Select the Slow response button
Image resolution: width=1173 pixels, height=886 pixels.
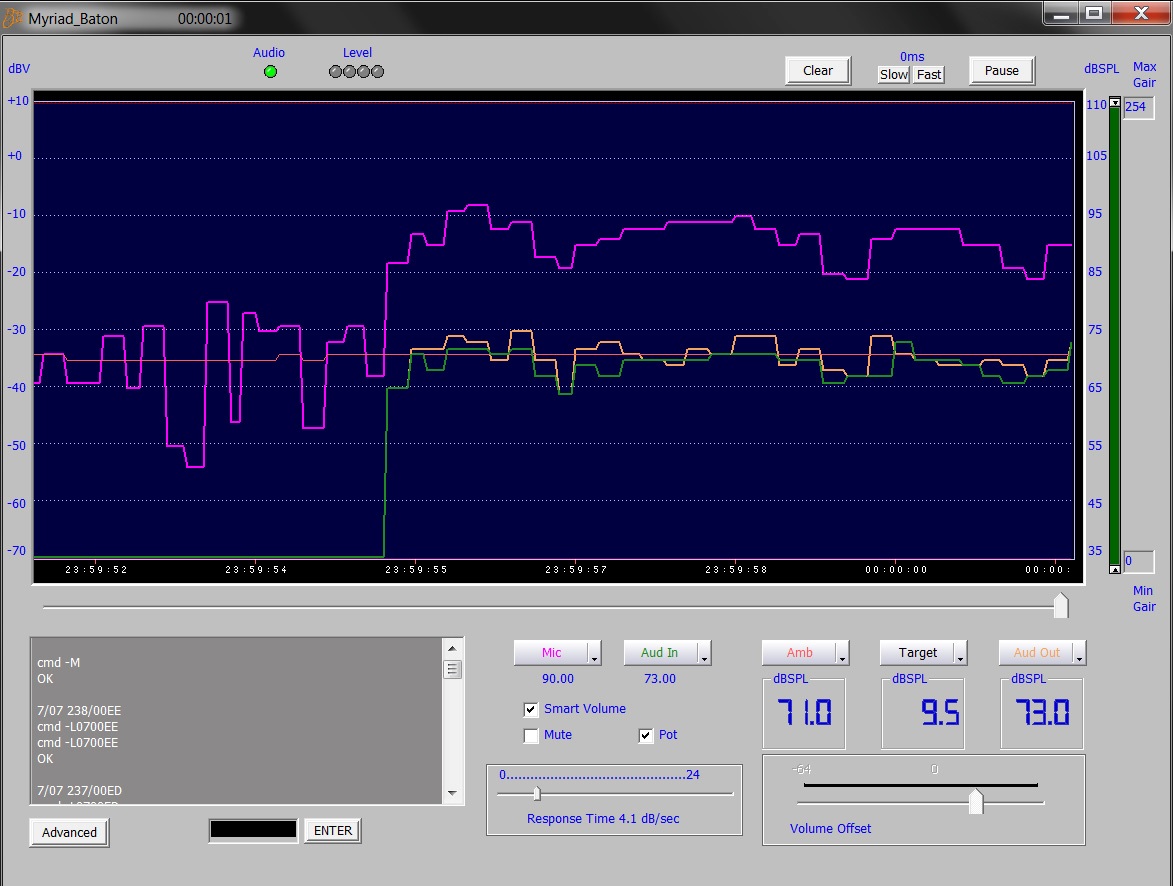click(893, 75)
